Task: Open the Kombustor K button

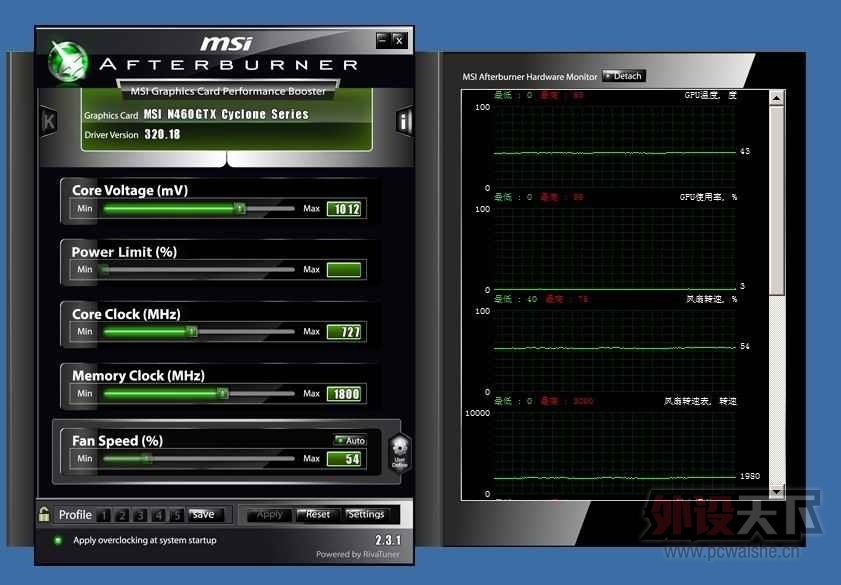Action: point(49,121)
